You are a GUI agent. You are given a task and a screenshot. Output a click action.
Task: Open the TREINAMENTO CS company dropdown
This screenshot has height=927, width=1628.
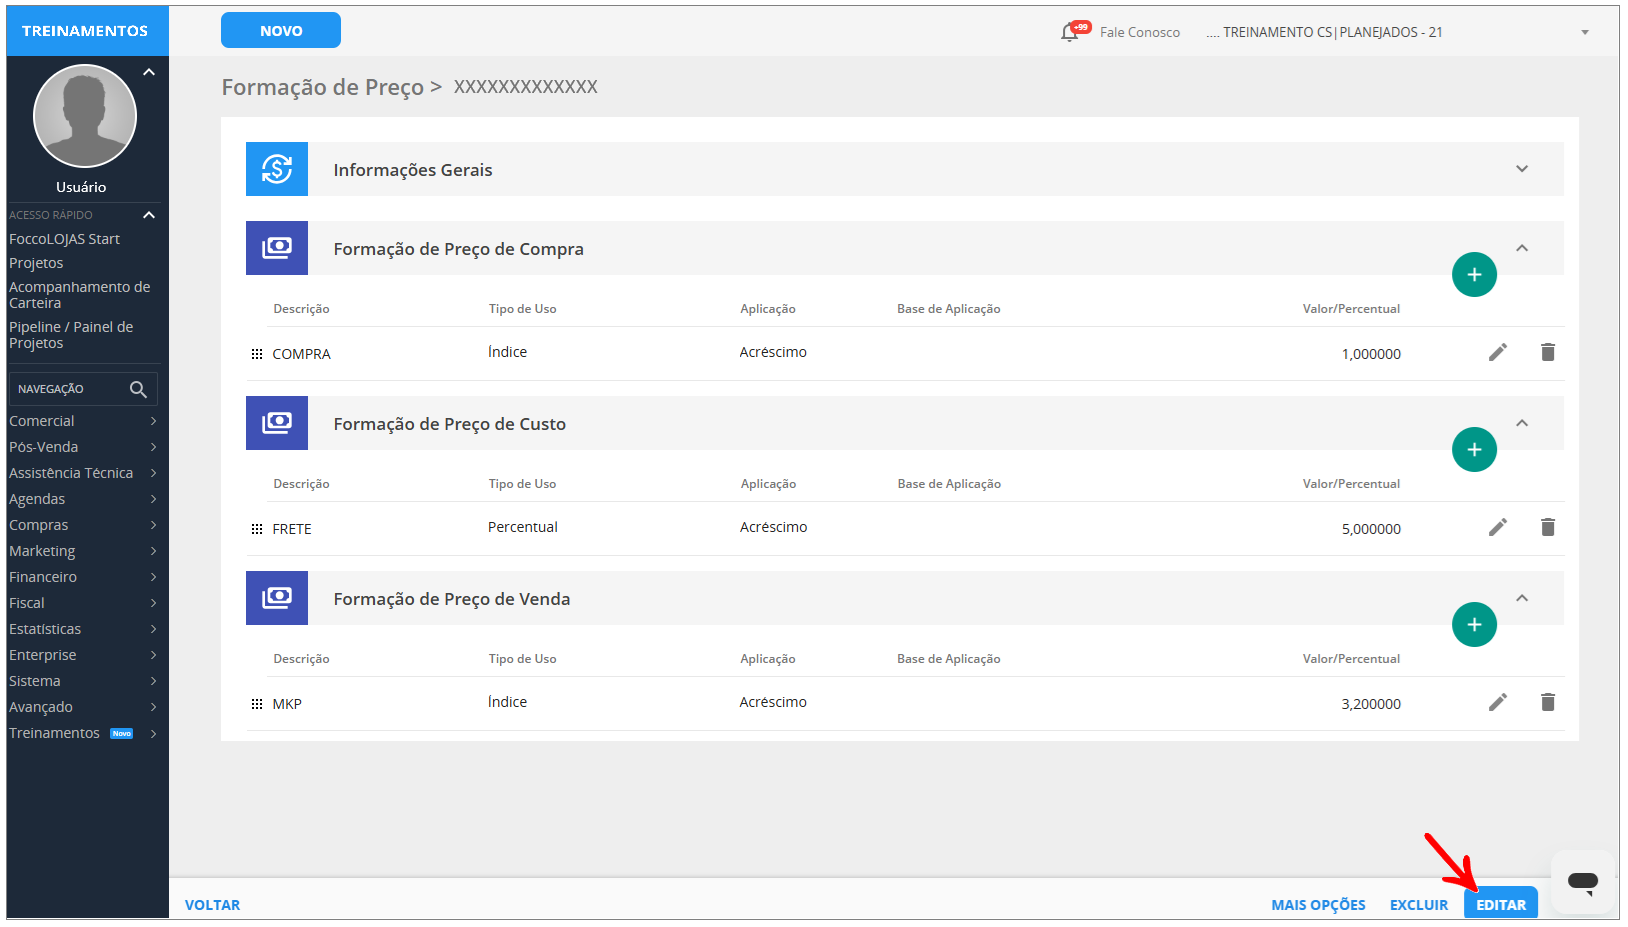point(1584,32)
